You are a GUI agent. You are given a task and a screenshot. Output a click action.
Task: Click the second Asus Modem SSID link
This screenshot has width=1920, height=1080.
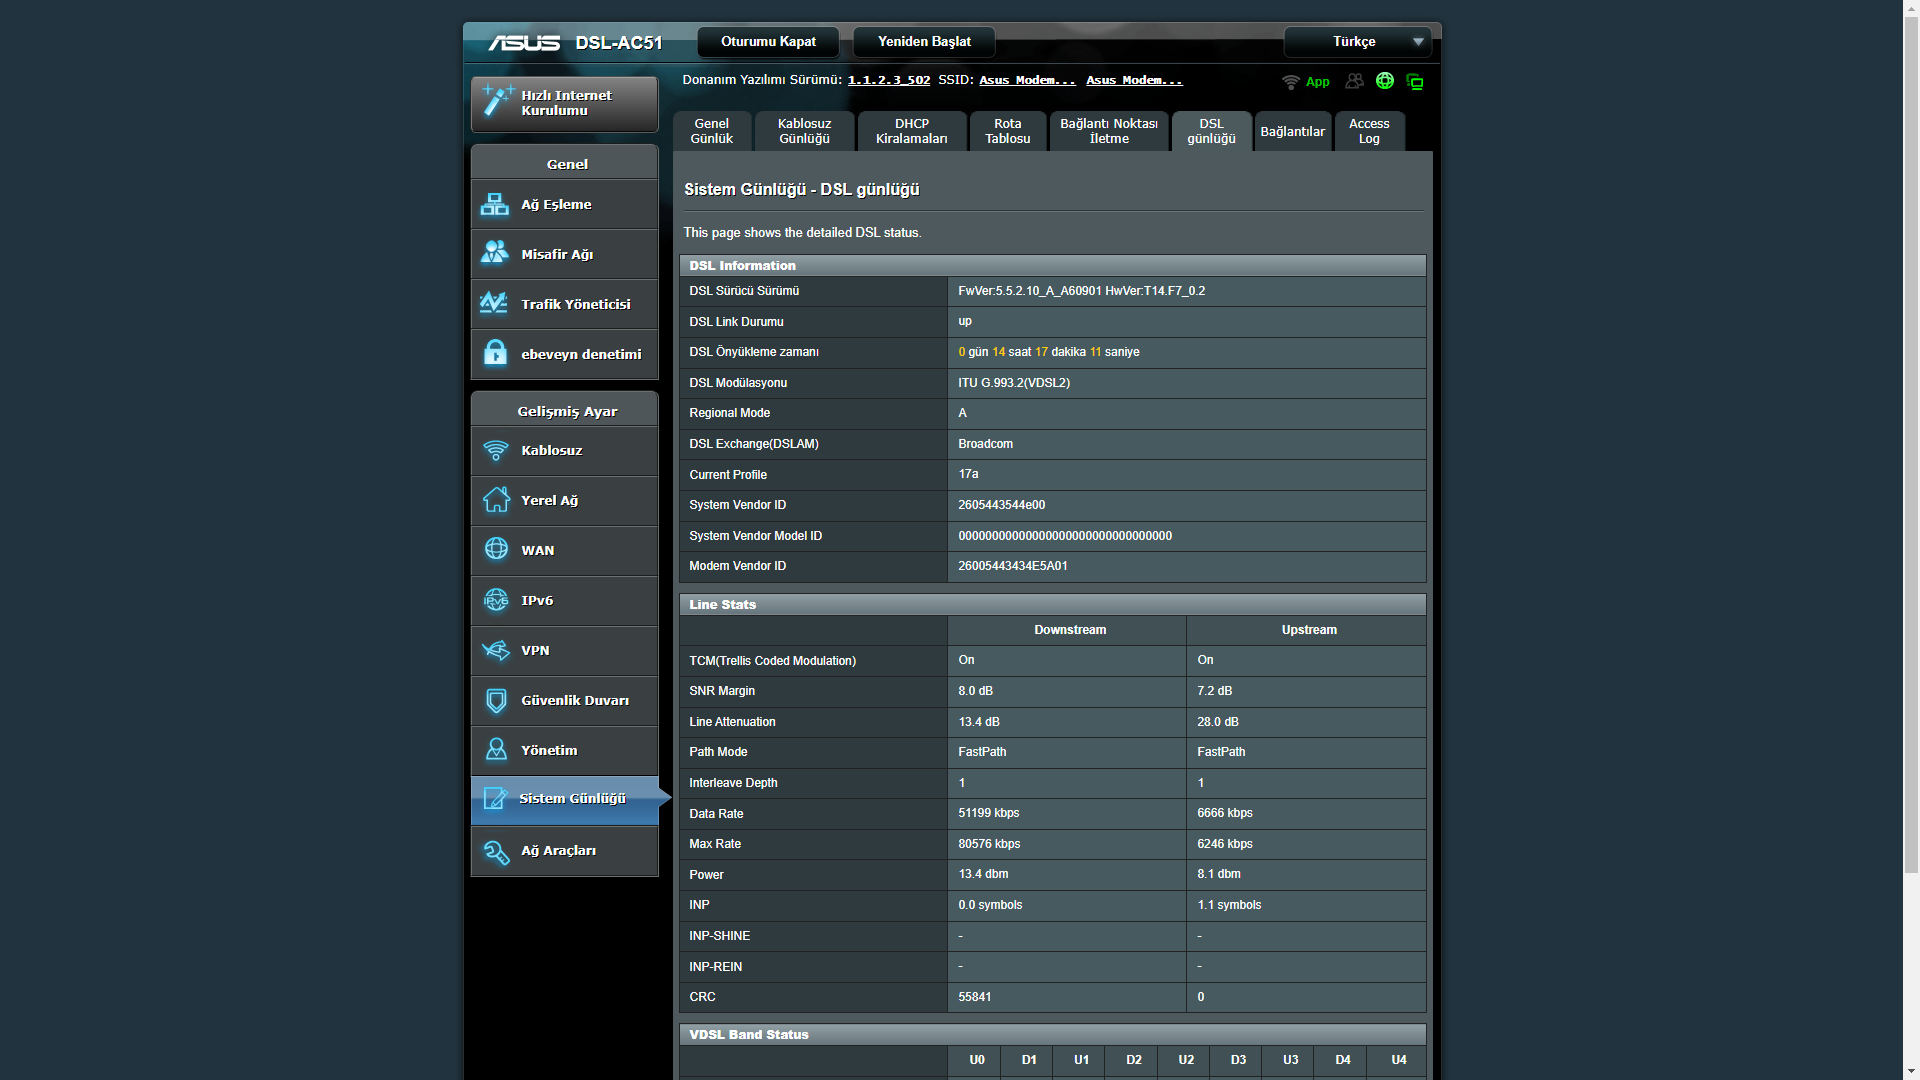point(1134,80)
